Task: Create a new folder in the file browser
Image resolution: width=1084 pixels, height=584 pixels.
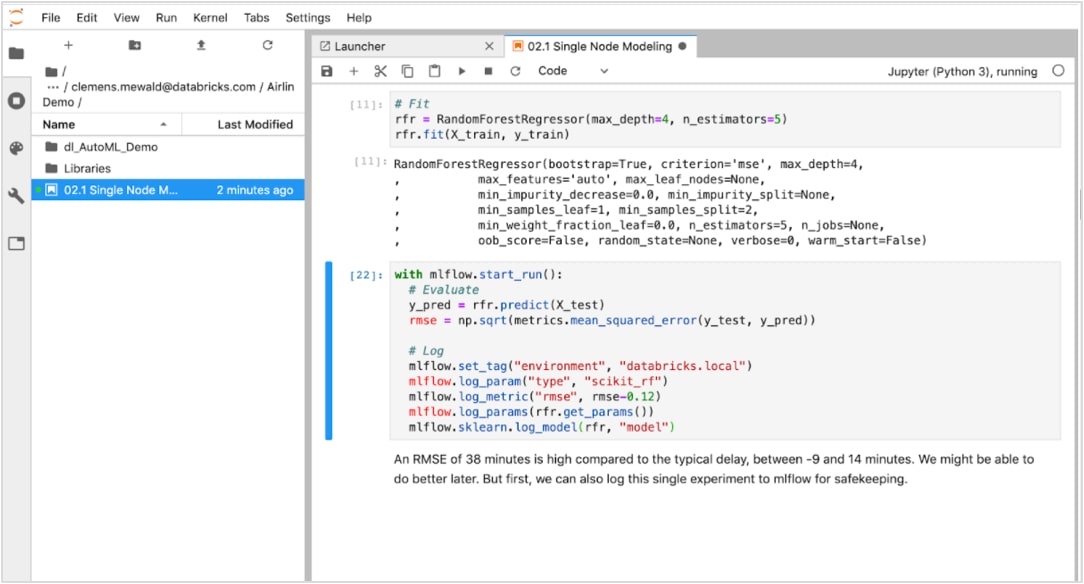Action: coord(135,45)
